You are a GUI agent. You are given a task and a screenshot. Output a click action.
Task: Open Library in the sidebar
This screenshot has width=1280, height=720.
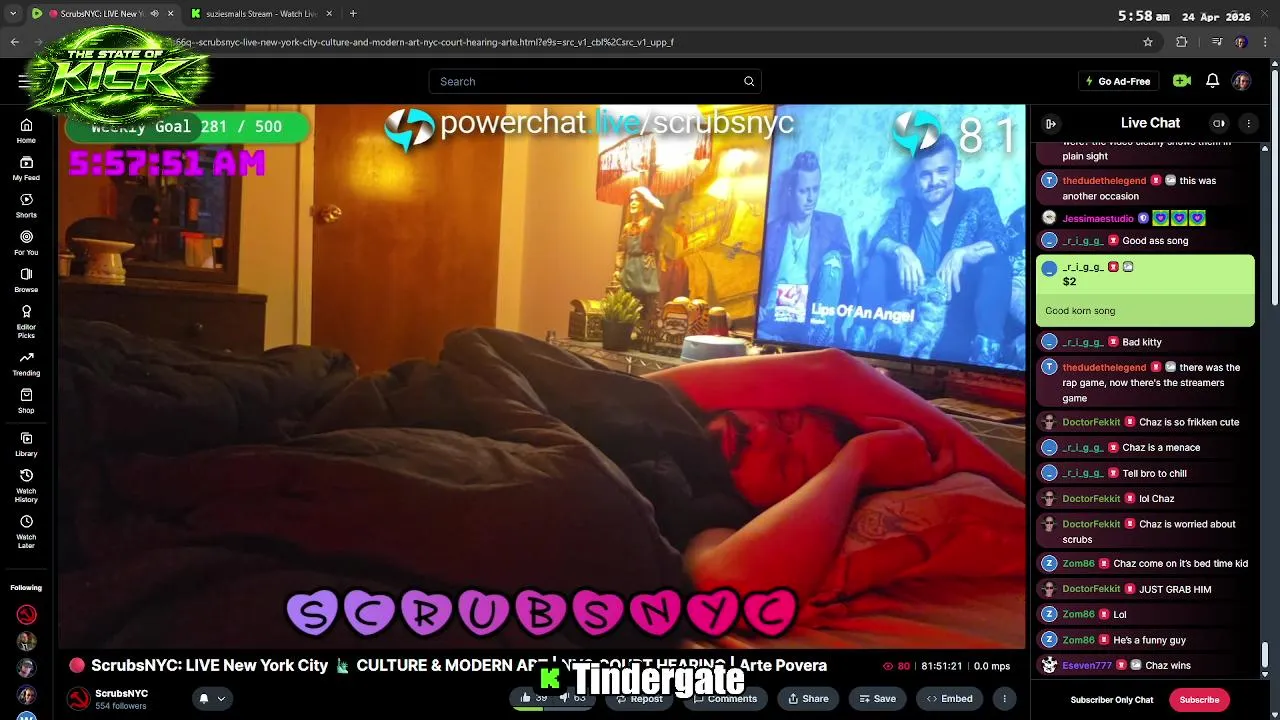(x=26, y=444)
